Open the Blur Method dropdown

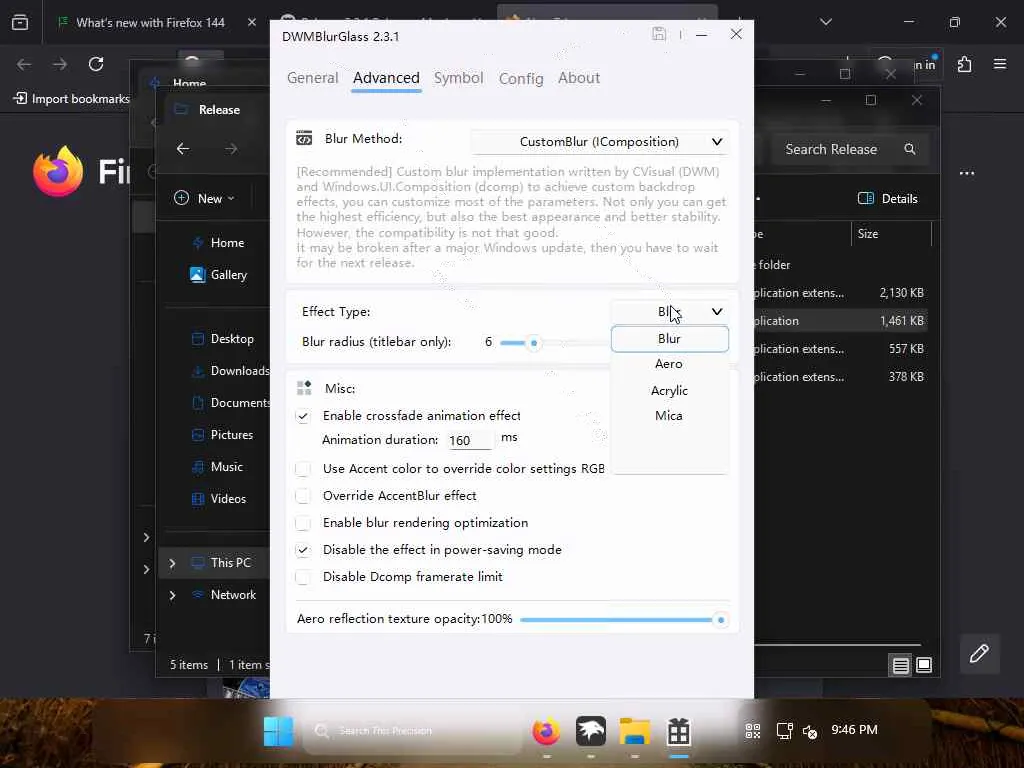tap(600, 142)
